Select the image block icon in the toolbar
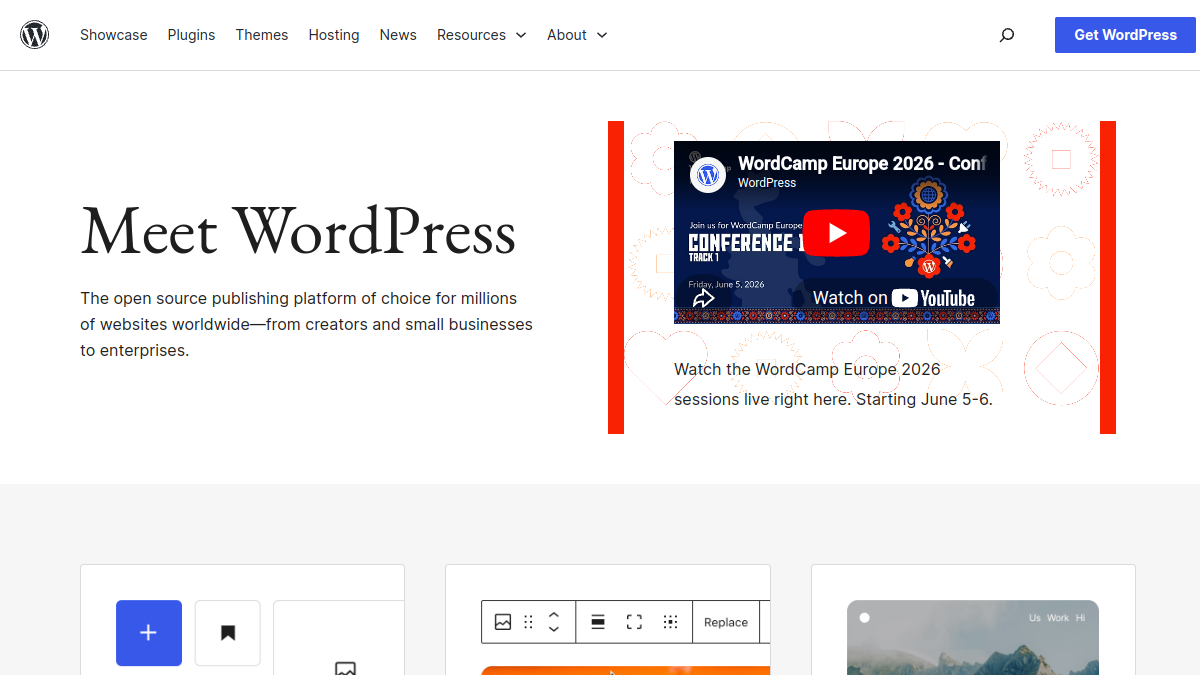This screenshot has height=675, width=1200. click(x=503, y=622)
